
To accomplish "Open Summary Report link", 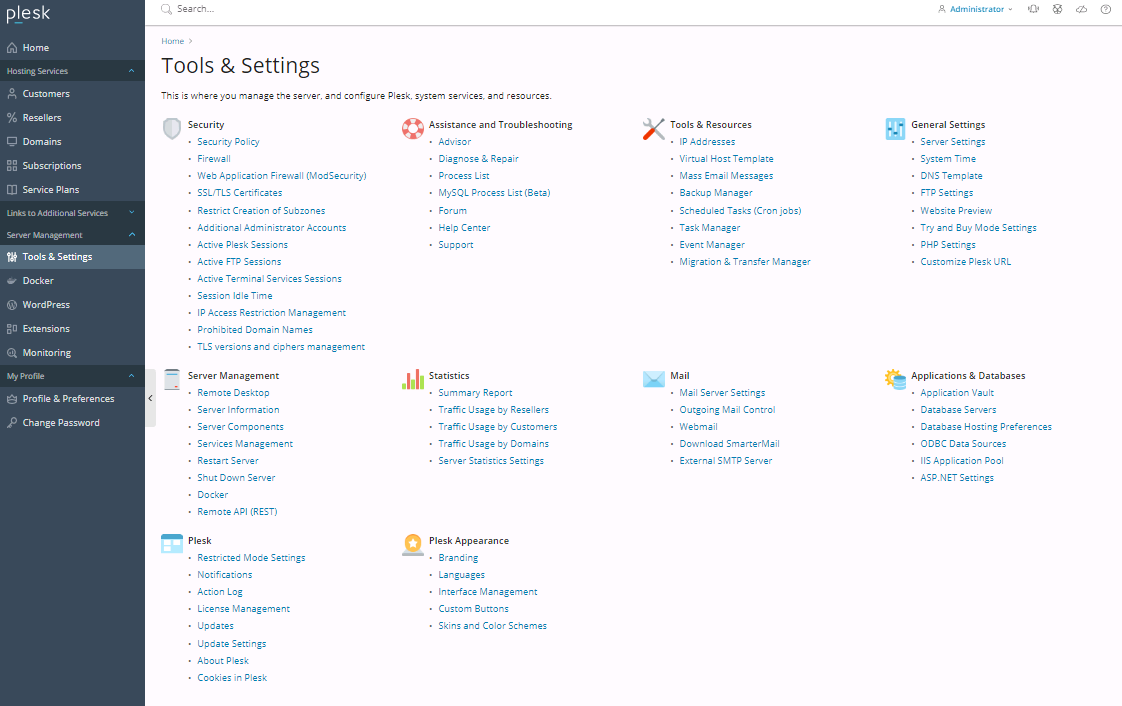I will (476, 393).
